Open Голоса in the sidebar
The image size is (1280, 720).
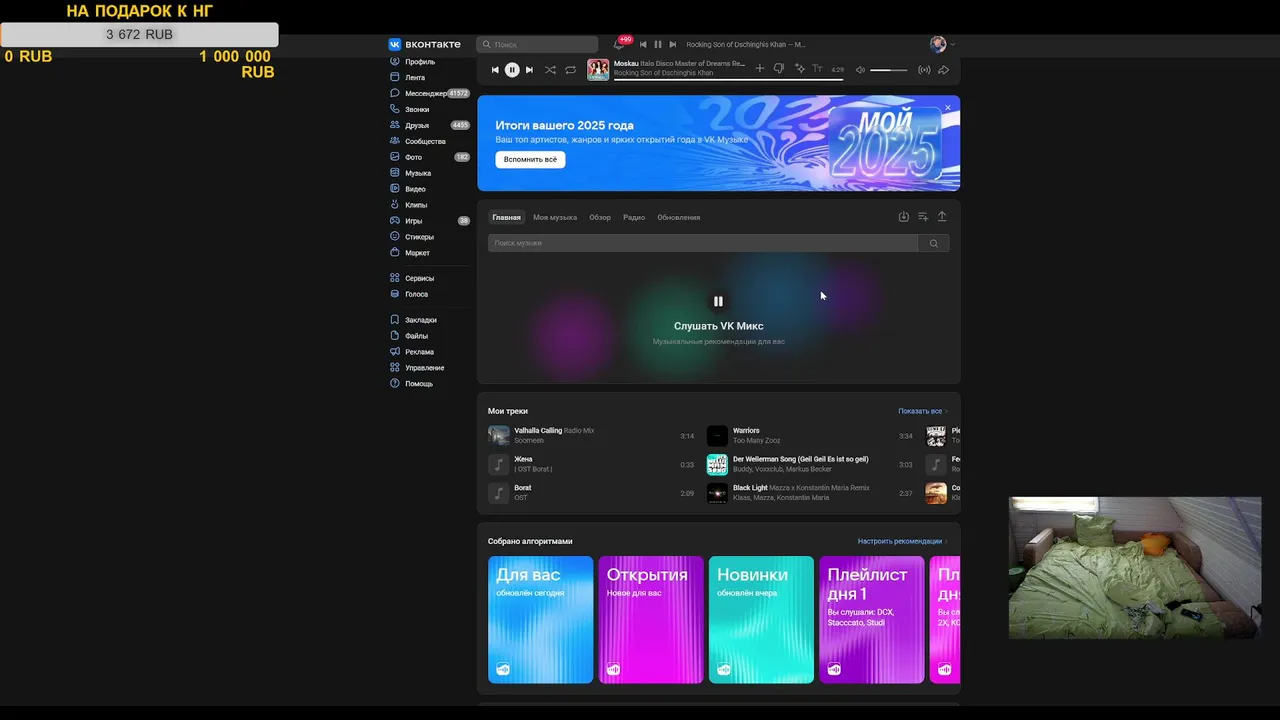(416, 294)
